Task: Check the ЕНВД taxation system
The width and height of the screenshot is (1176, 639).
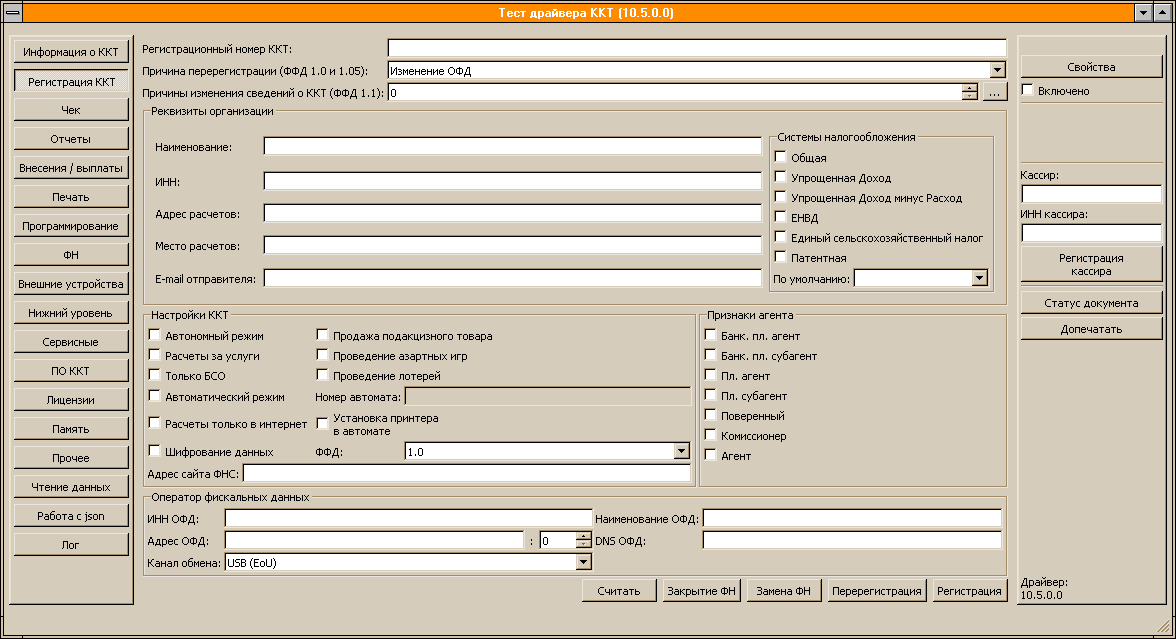Action: tap(781, 217)
